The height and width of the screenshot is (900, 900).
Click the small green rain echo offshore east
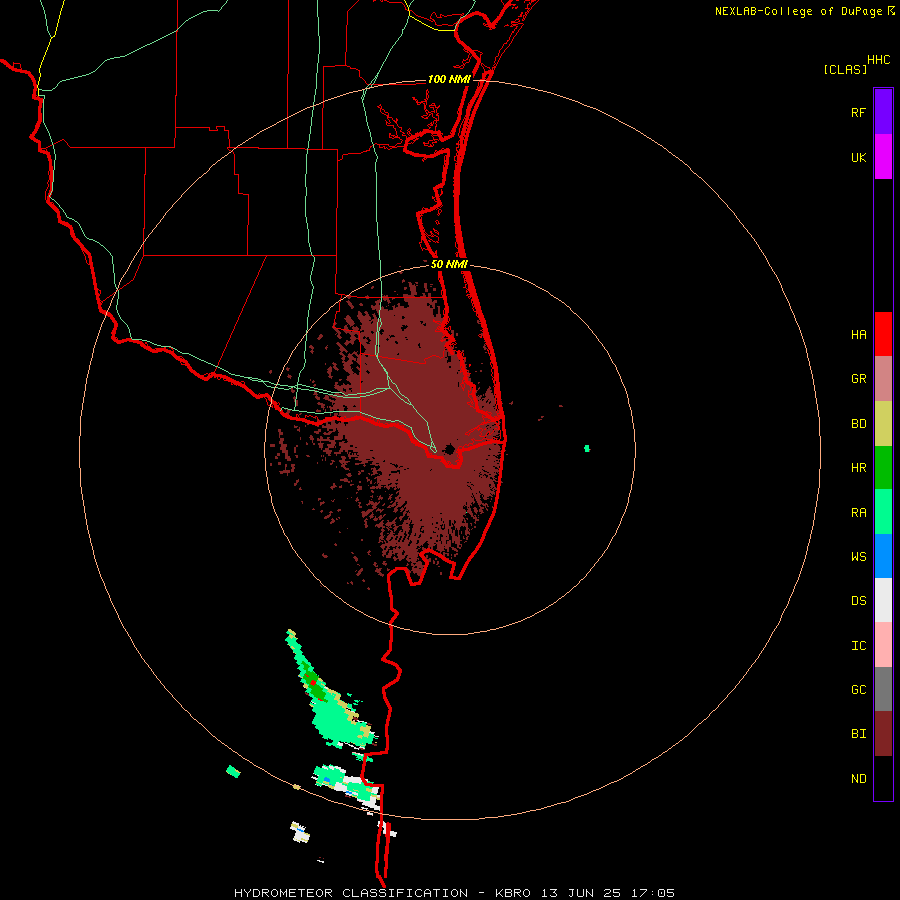coord(587,448)
